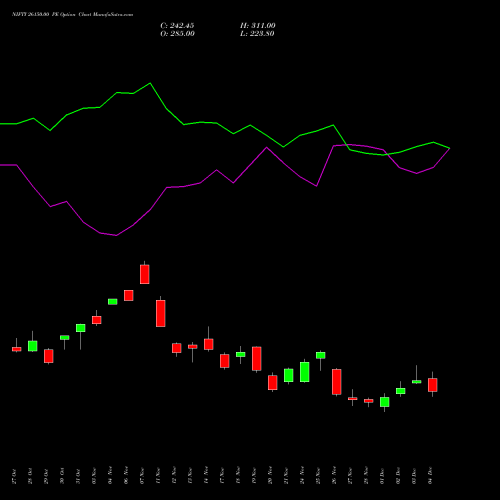Click the 14 Nov date label

pyautogui.click(x=206, y=476)
